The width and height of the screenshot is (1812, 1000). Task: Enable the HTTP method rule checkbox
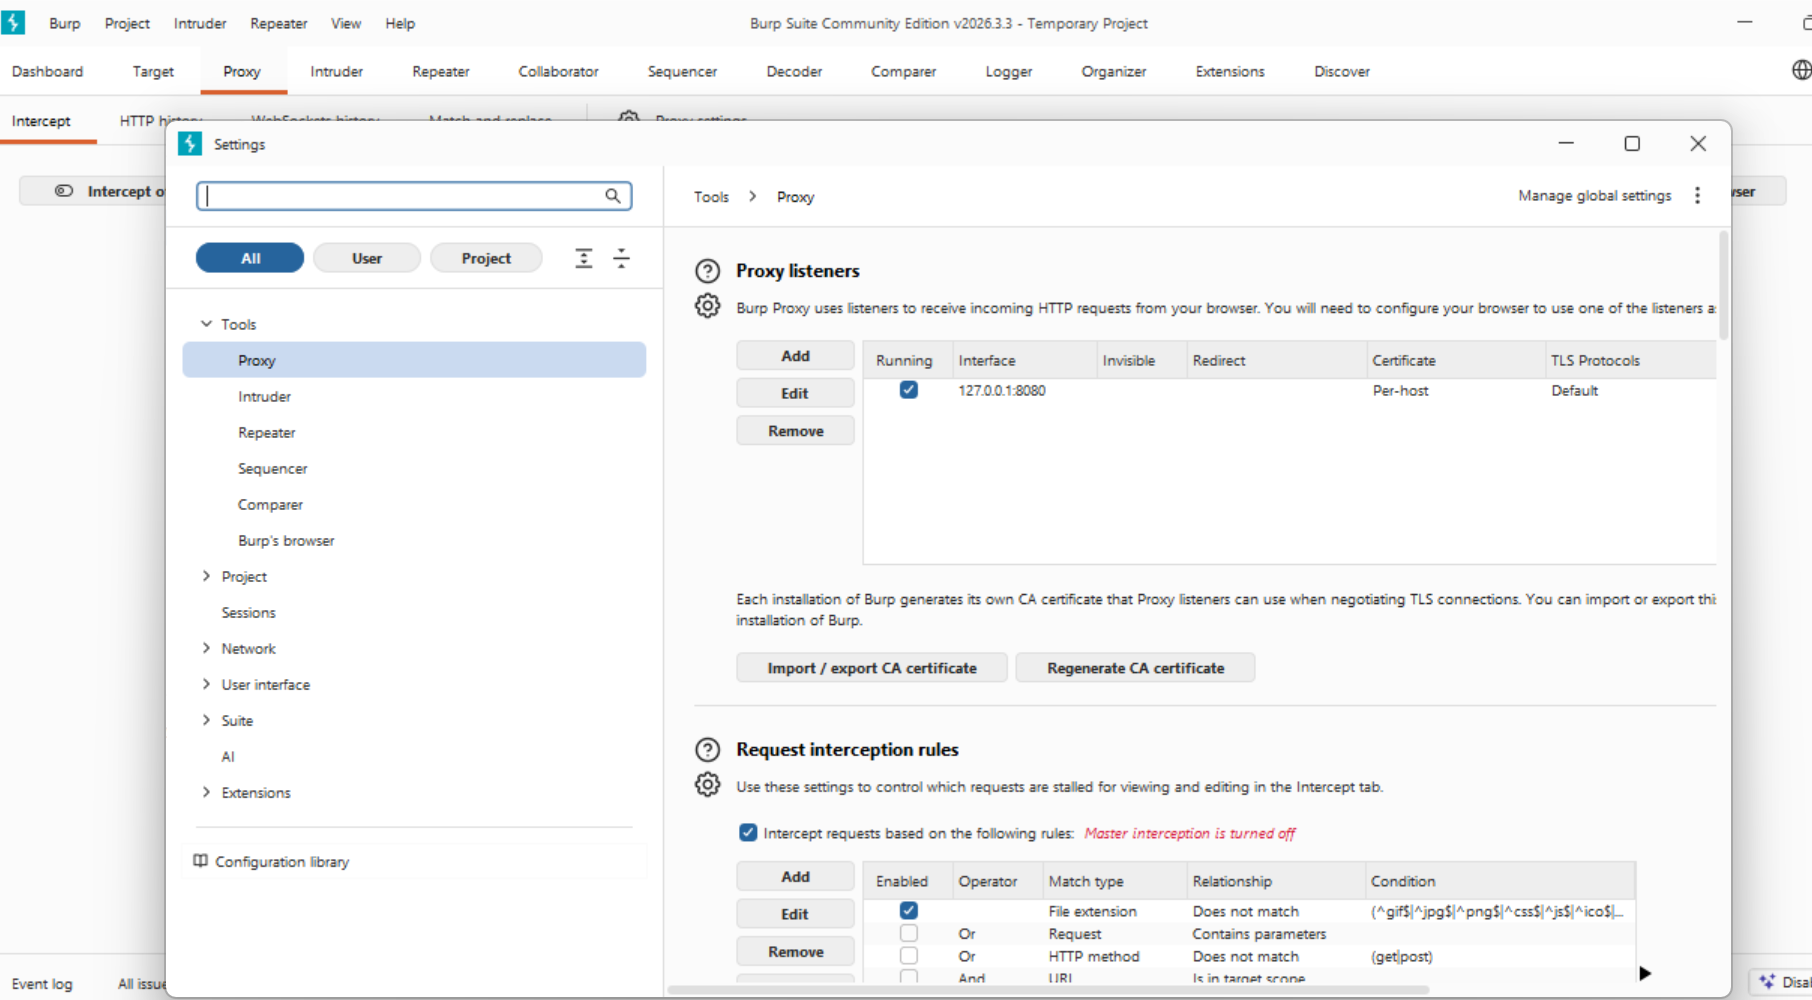(908, 956)
